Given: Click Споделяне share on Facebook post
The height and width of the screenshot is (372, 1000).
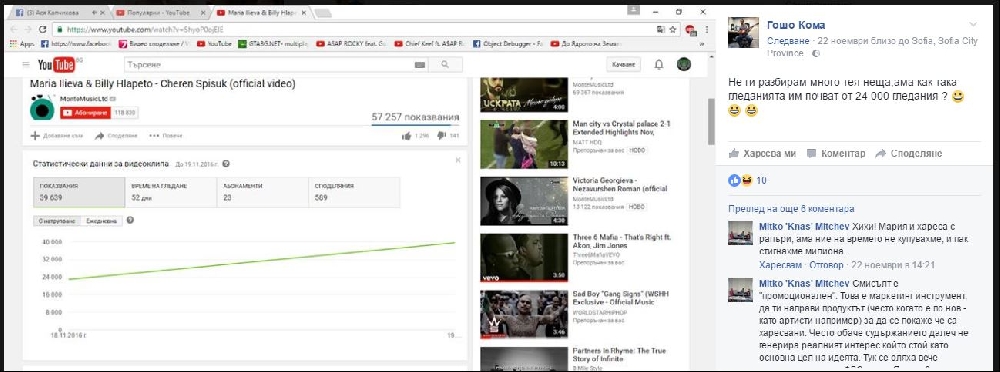Looking at the screenshot, I should pyautogui.click(x=908, y=154).
